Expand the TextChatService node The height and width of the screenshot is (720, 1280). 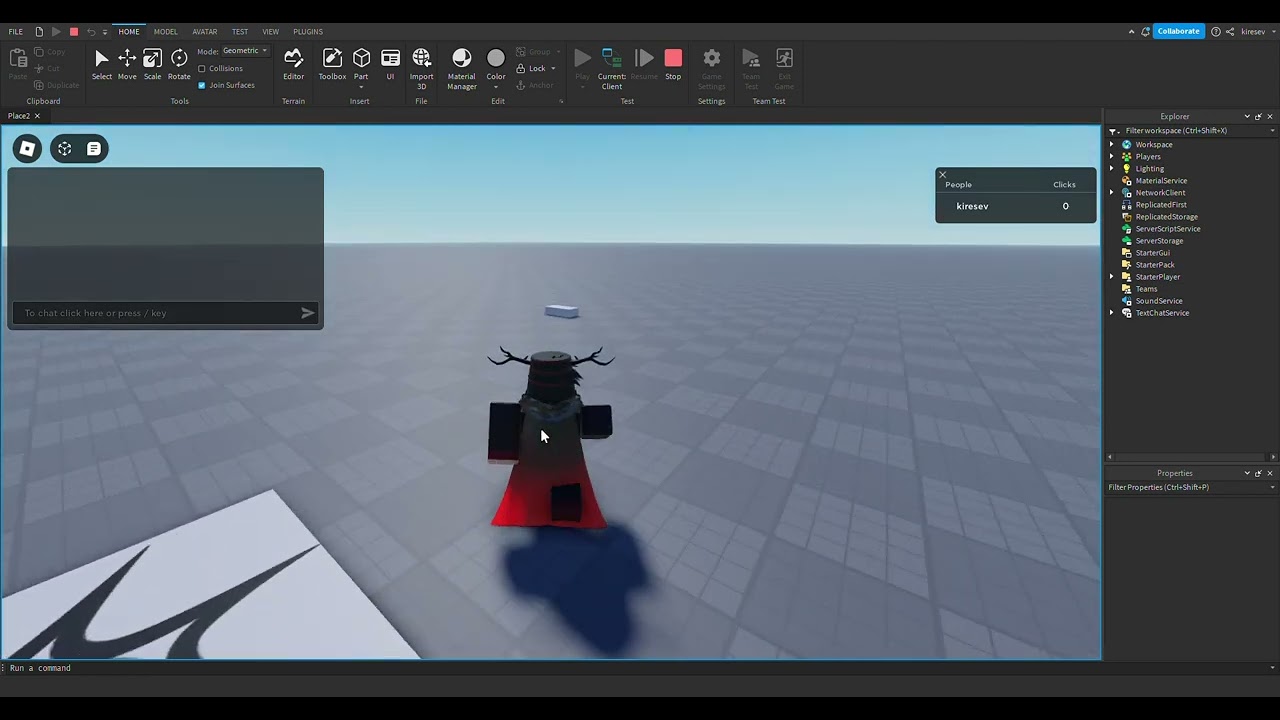click(1112, 313)
